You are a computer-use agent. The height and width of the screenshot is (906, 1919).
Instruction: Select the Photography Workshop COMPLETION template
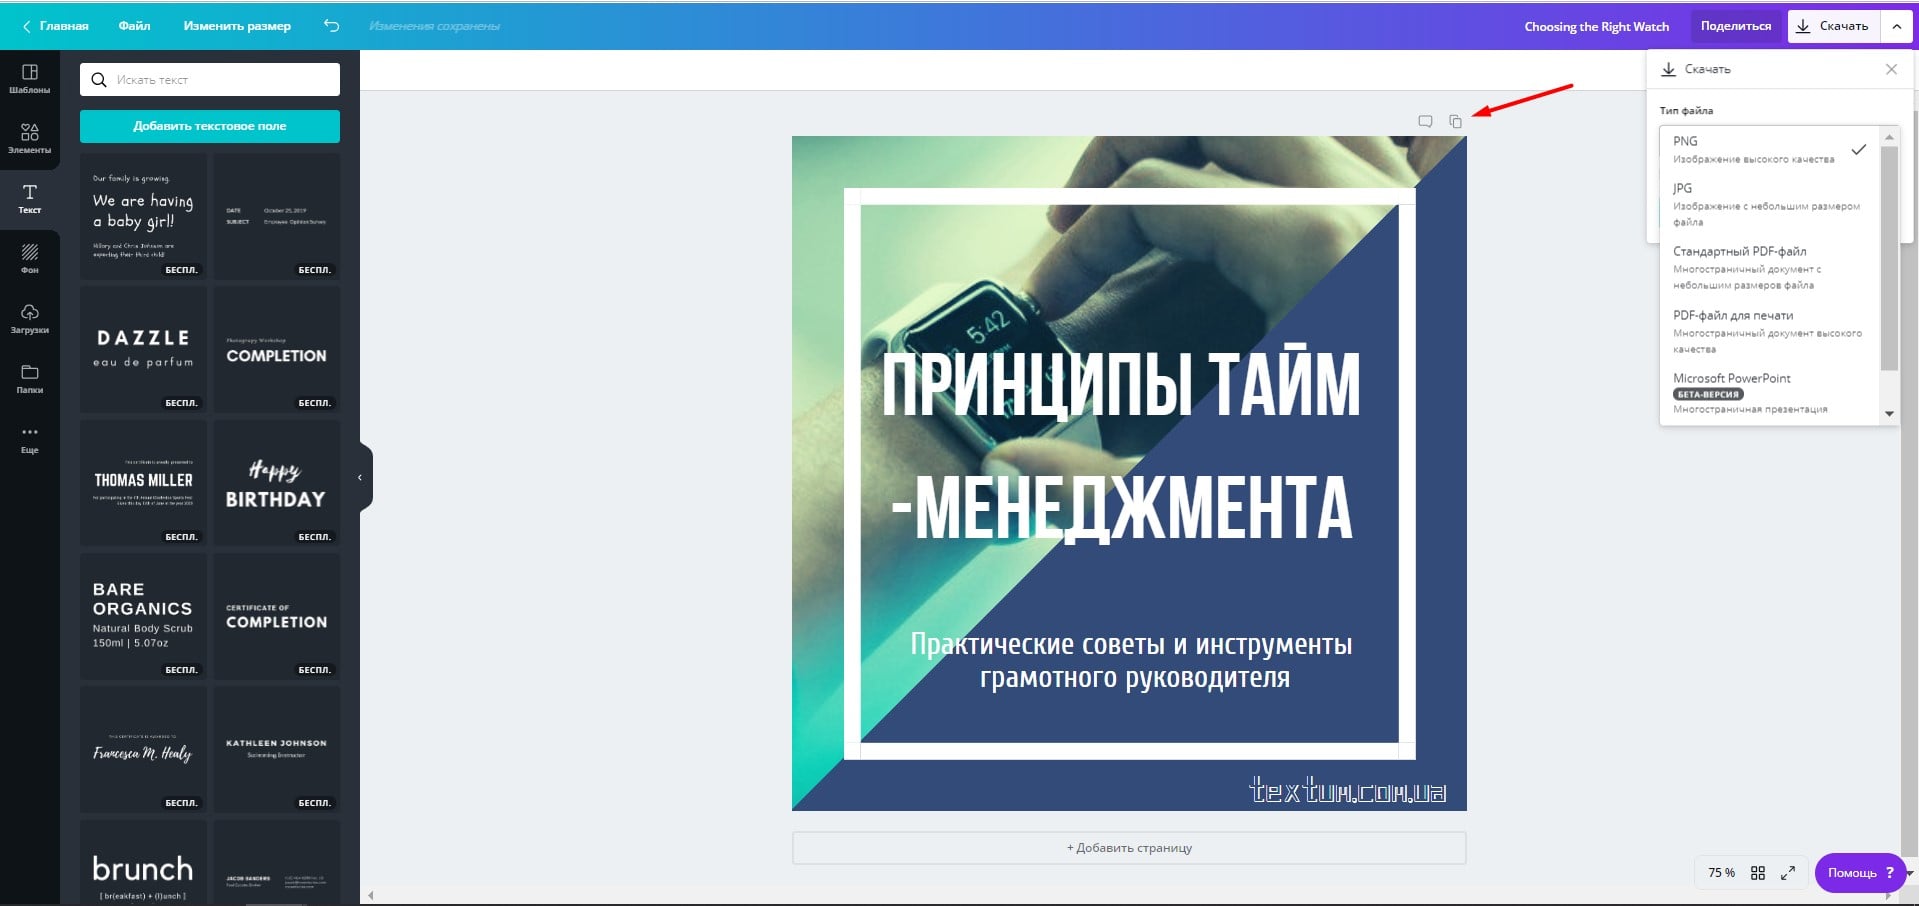tap(276, 349)
